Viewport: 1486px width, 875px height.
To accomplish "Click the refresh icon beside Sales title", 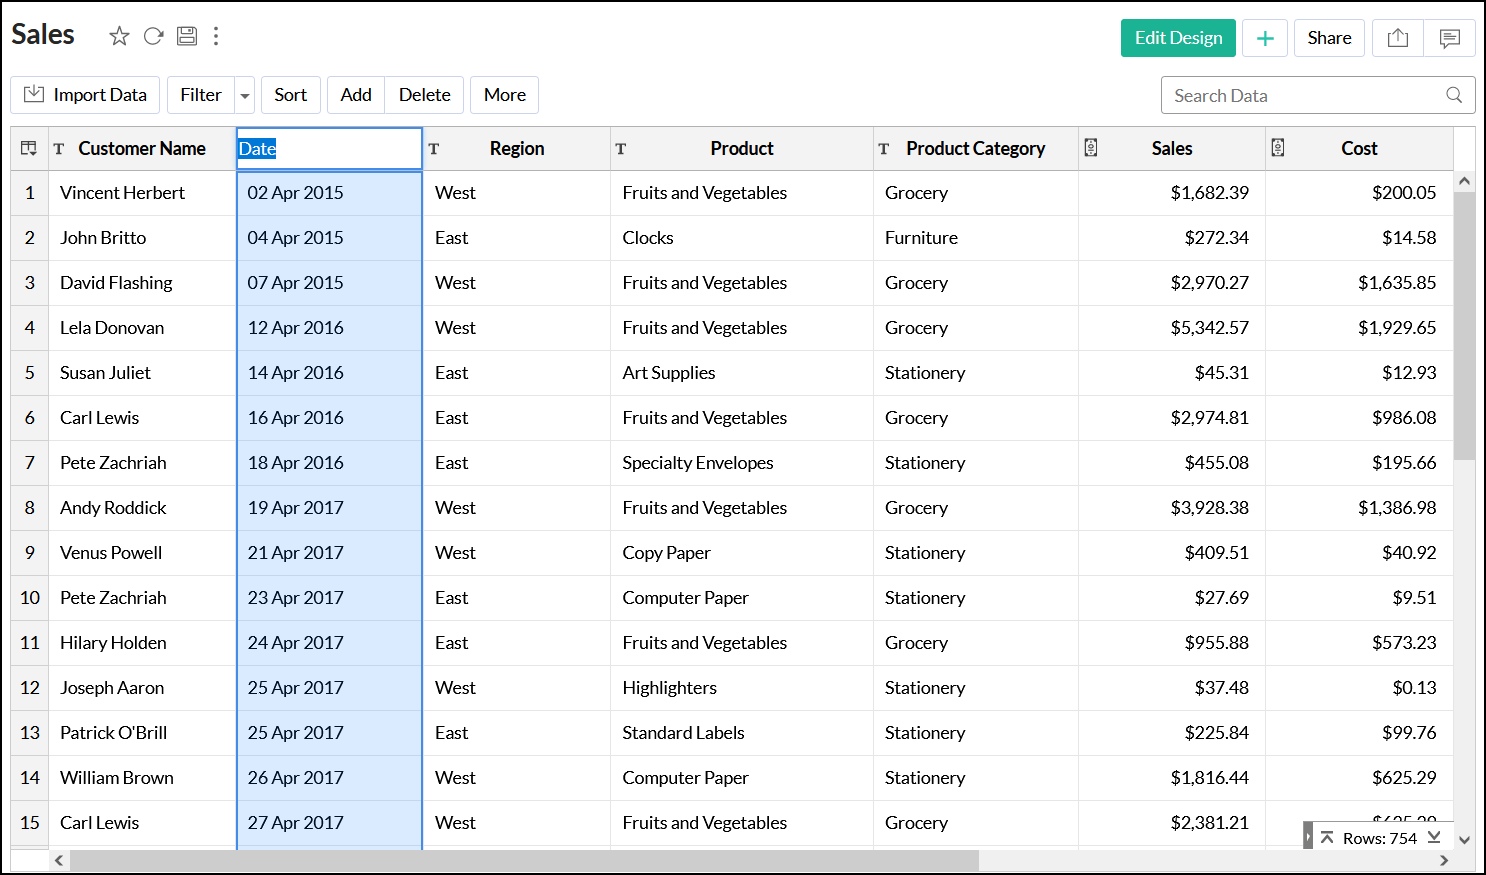I will click(153, 37).
